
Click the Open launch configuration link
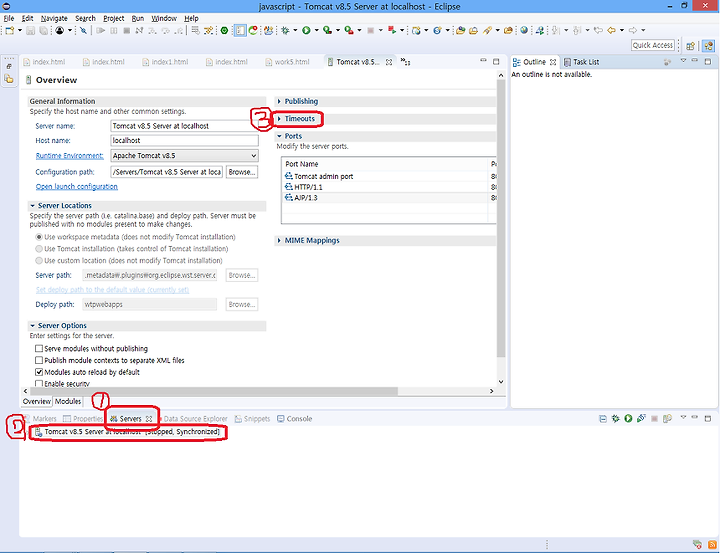77,186
